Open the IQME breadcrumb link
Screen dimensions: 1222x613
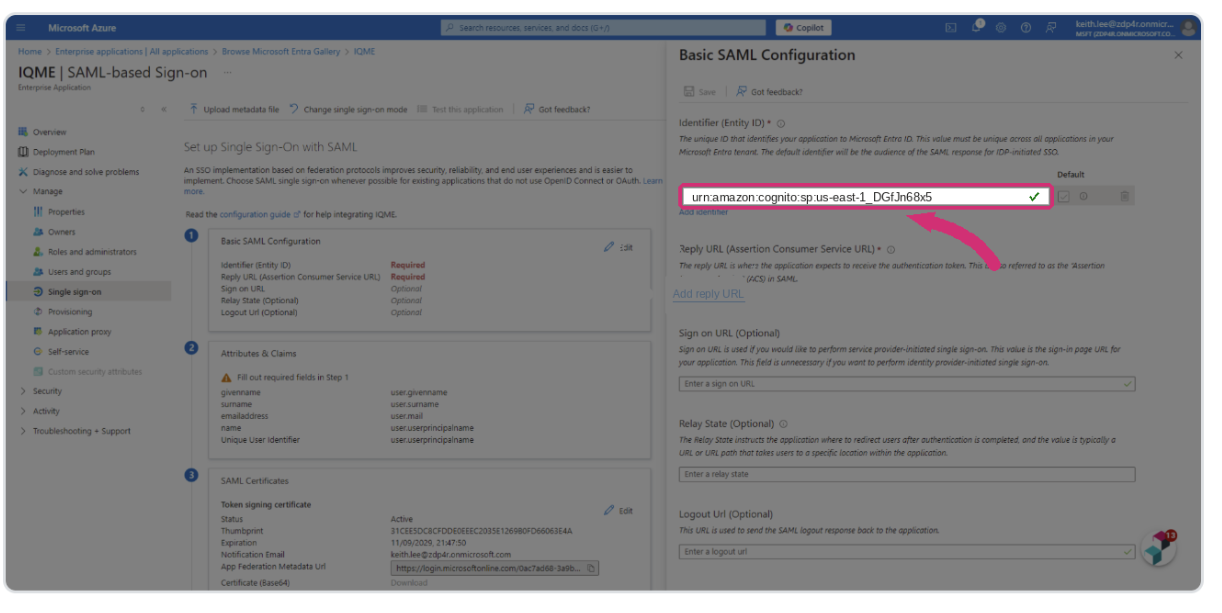click(x=364, y=51)
